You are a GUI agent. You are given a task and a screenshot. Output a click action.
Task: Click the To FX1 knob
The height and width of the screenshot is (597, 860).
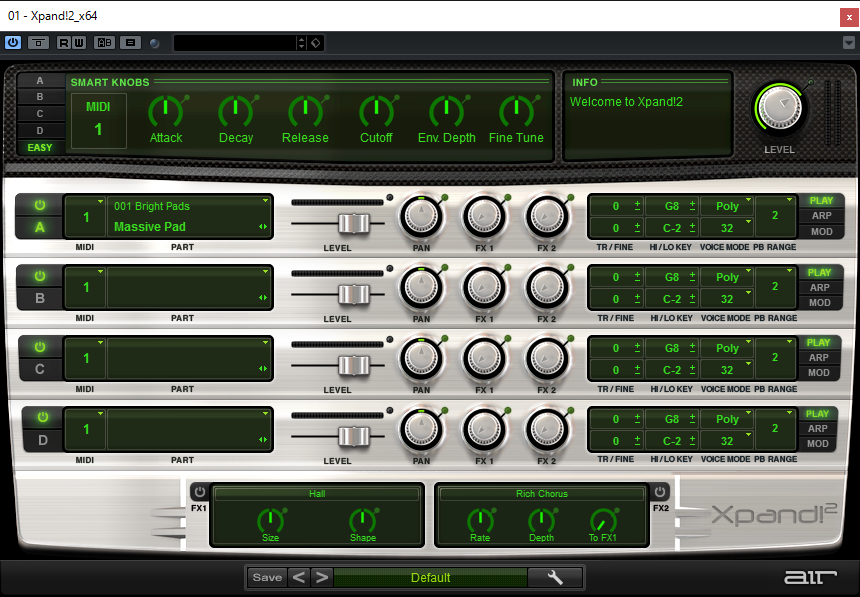coord(603,520)
